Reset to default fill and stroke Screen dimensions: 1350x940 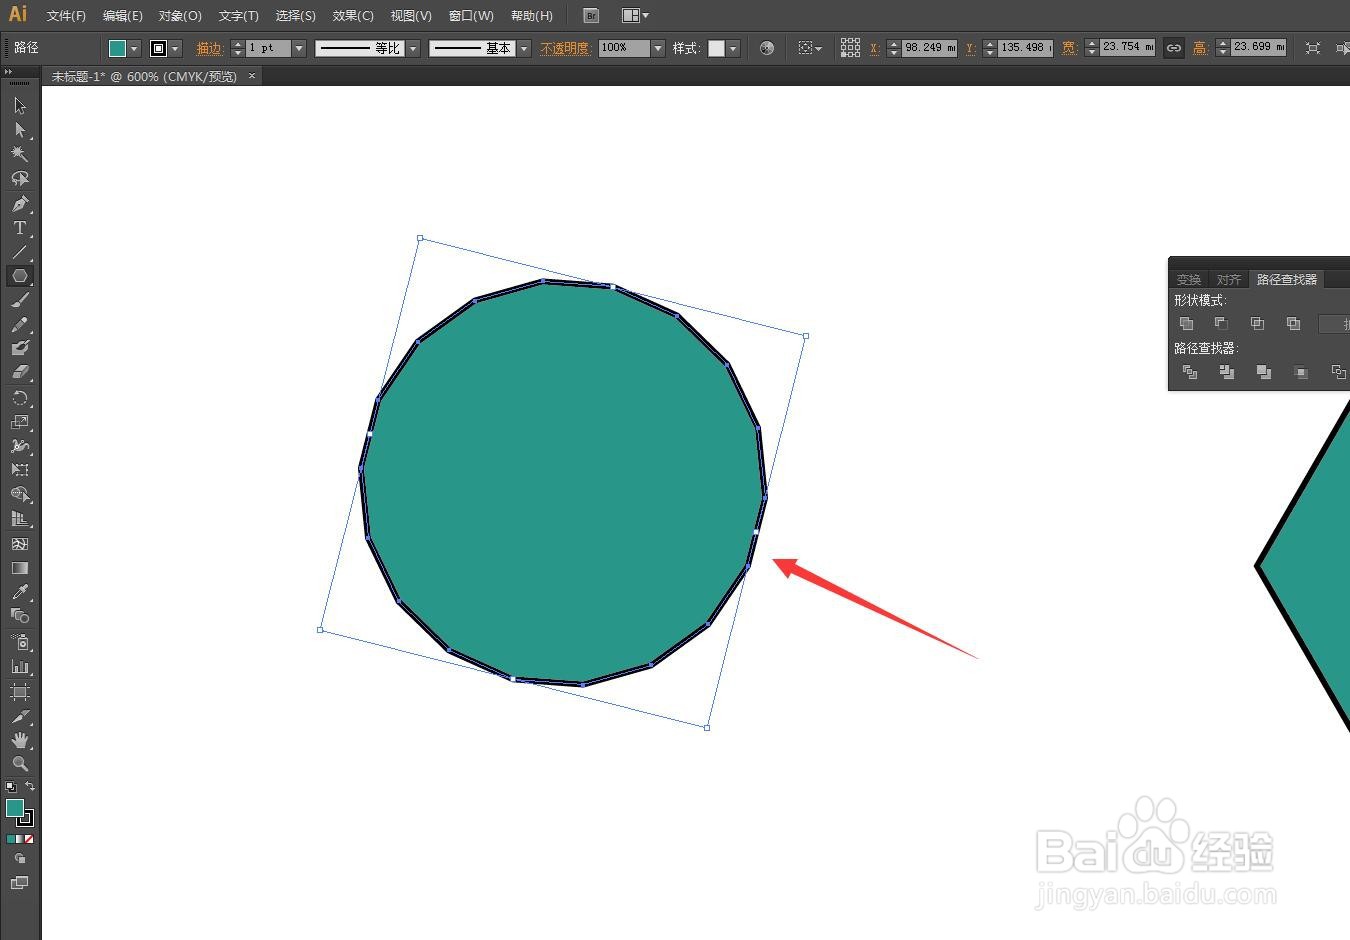[11, 787]
